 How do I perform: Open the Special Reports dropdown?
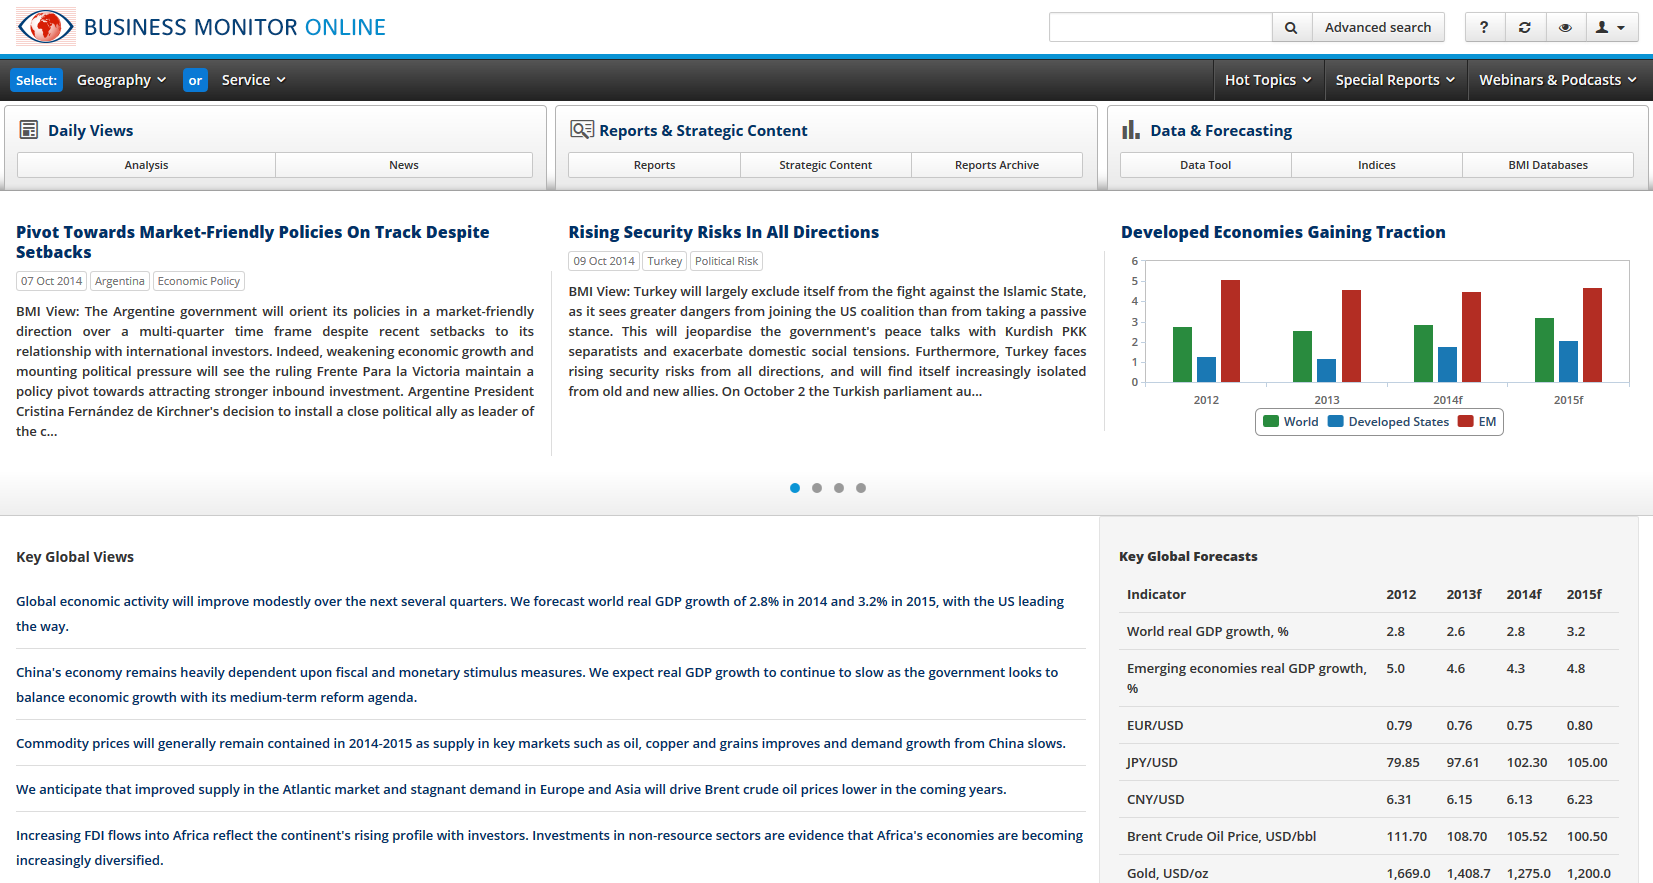click(x=1395, y=80)
